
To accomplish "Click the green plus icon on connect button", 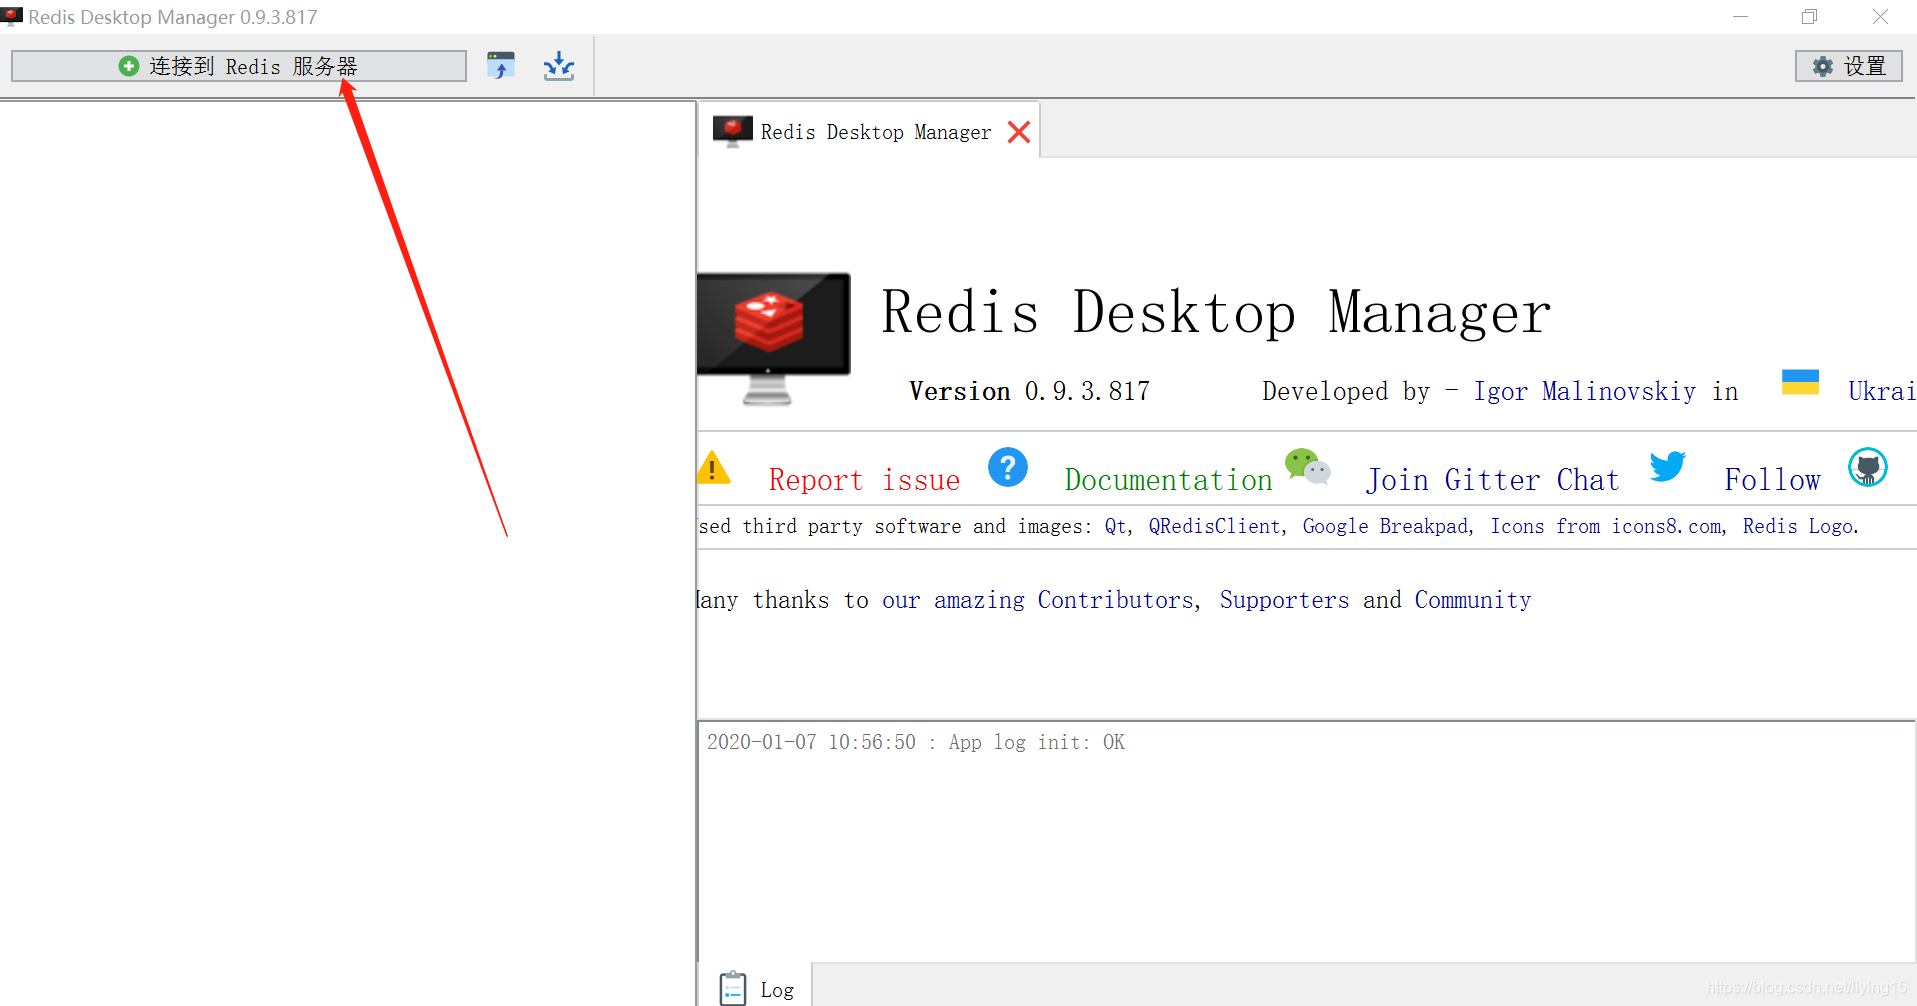I will point(129,66).
